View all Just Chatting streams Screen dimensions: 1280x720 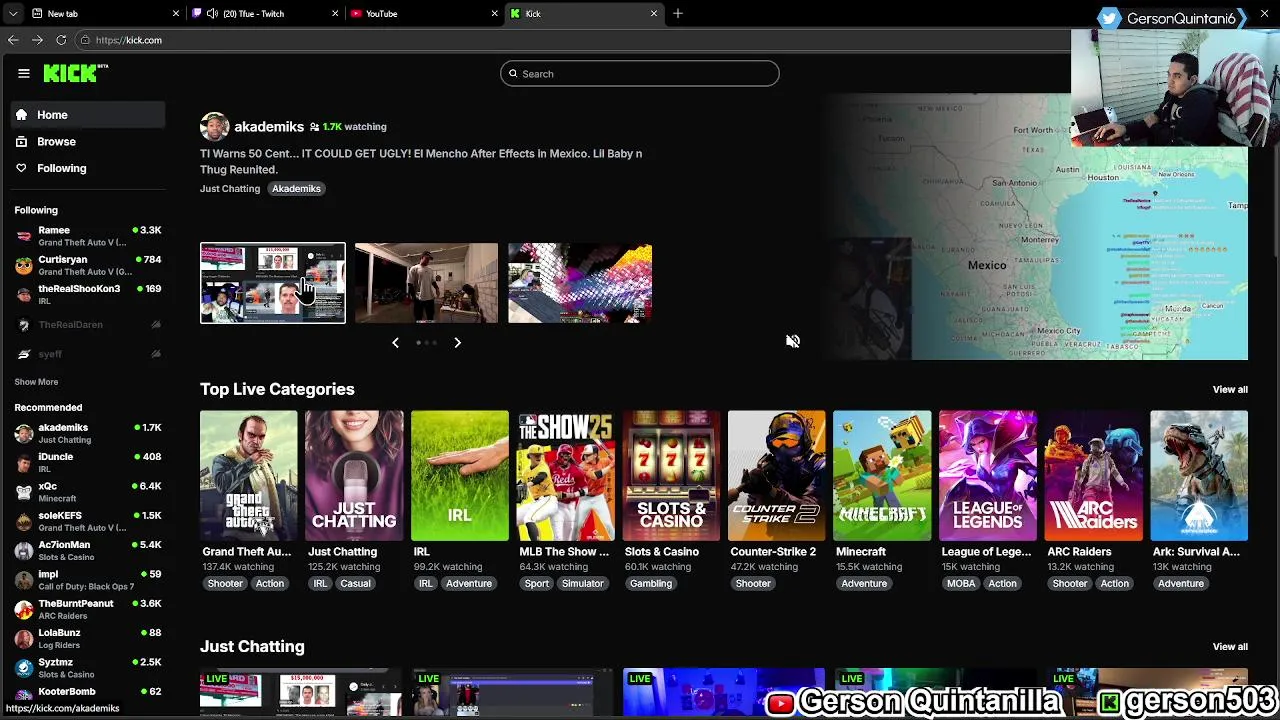(1230, 647)
